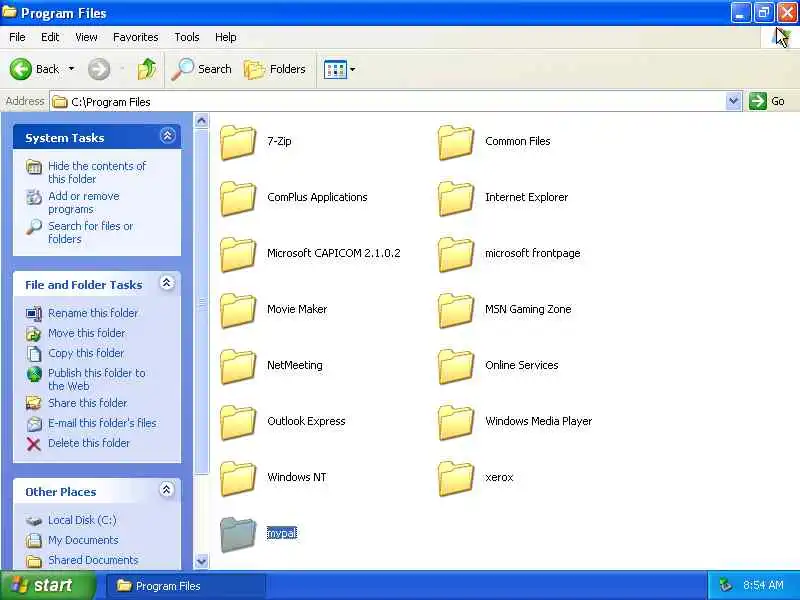Open the Views dropdown arrow
This screenshot has height=600, width=800.
coord(352,69)
